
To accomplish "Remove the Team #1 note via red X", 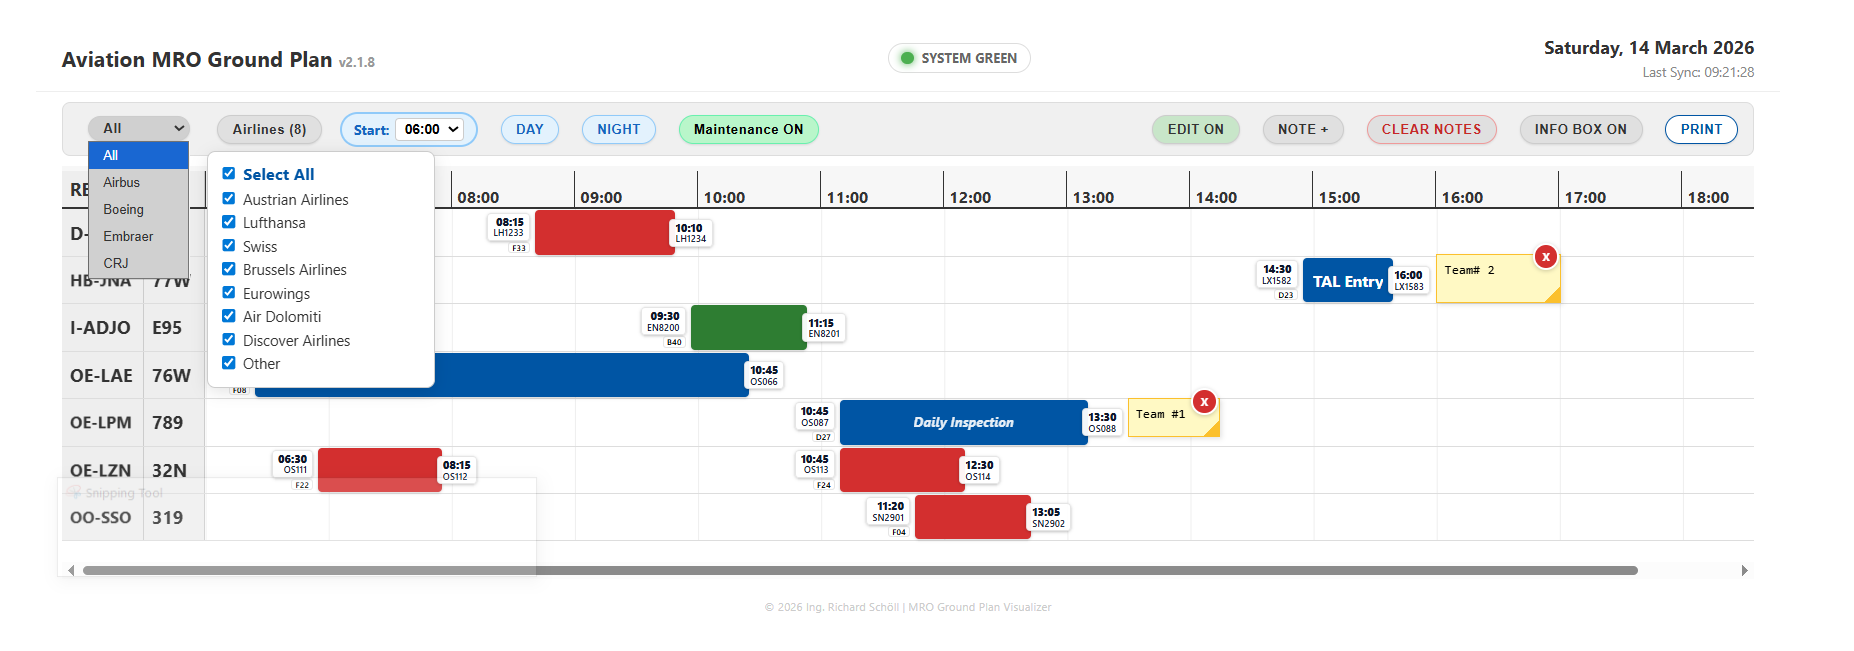I will tap(1204, 402).
